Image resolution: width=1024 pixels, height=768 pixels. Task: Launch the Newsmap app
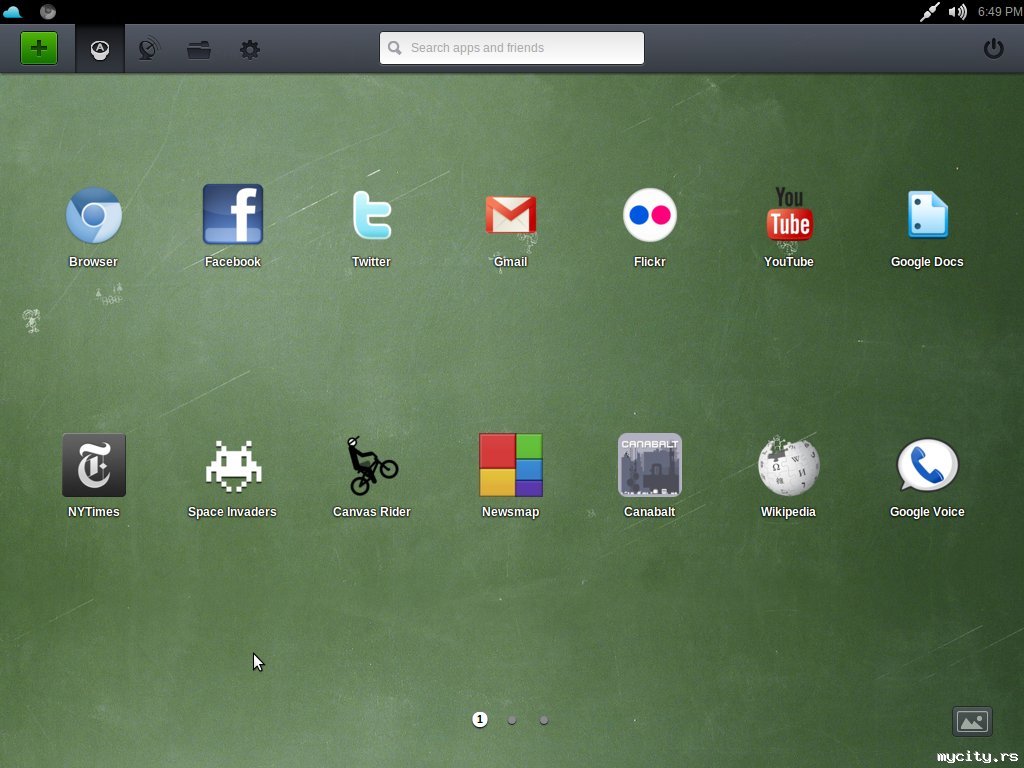pos(511,465)
